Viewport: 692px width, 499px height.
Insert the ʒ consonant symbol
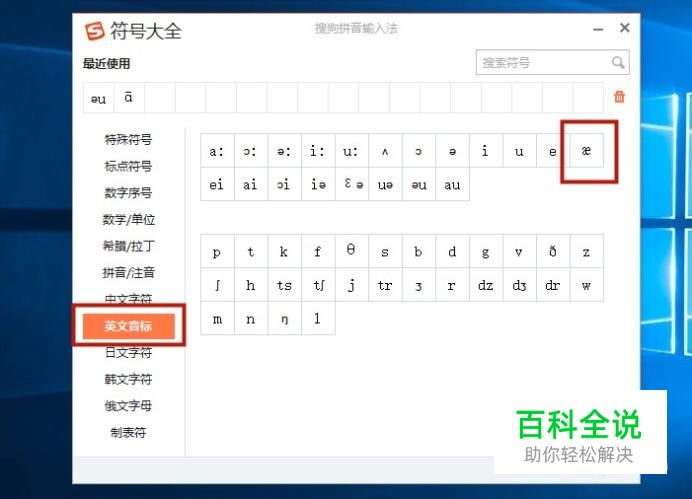(x=418, y=285)
